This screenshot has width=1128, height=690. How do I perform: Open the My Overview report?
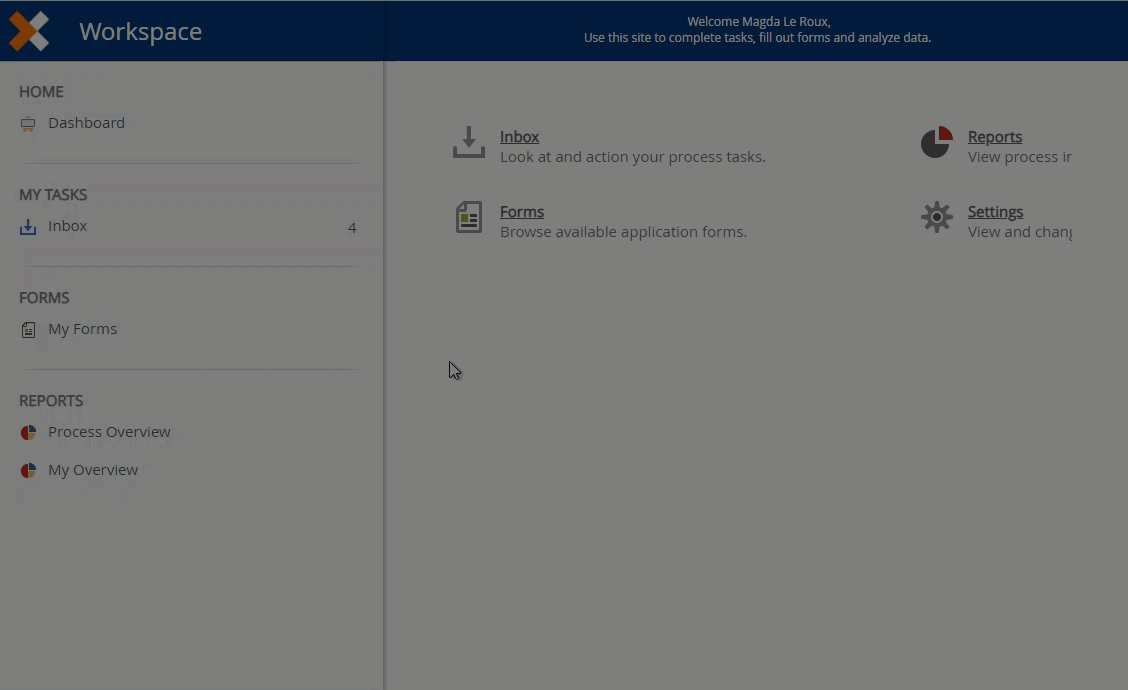tap(93, 470)
